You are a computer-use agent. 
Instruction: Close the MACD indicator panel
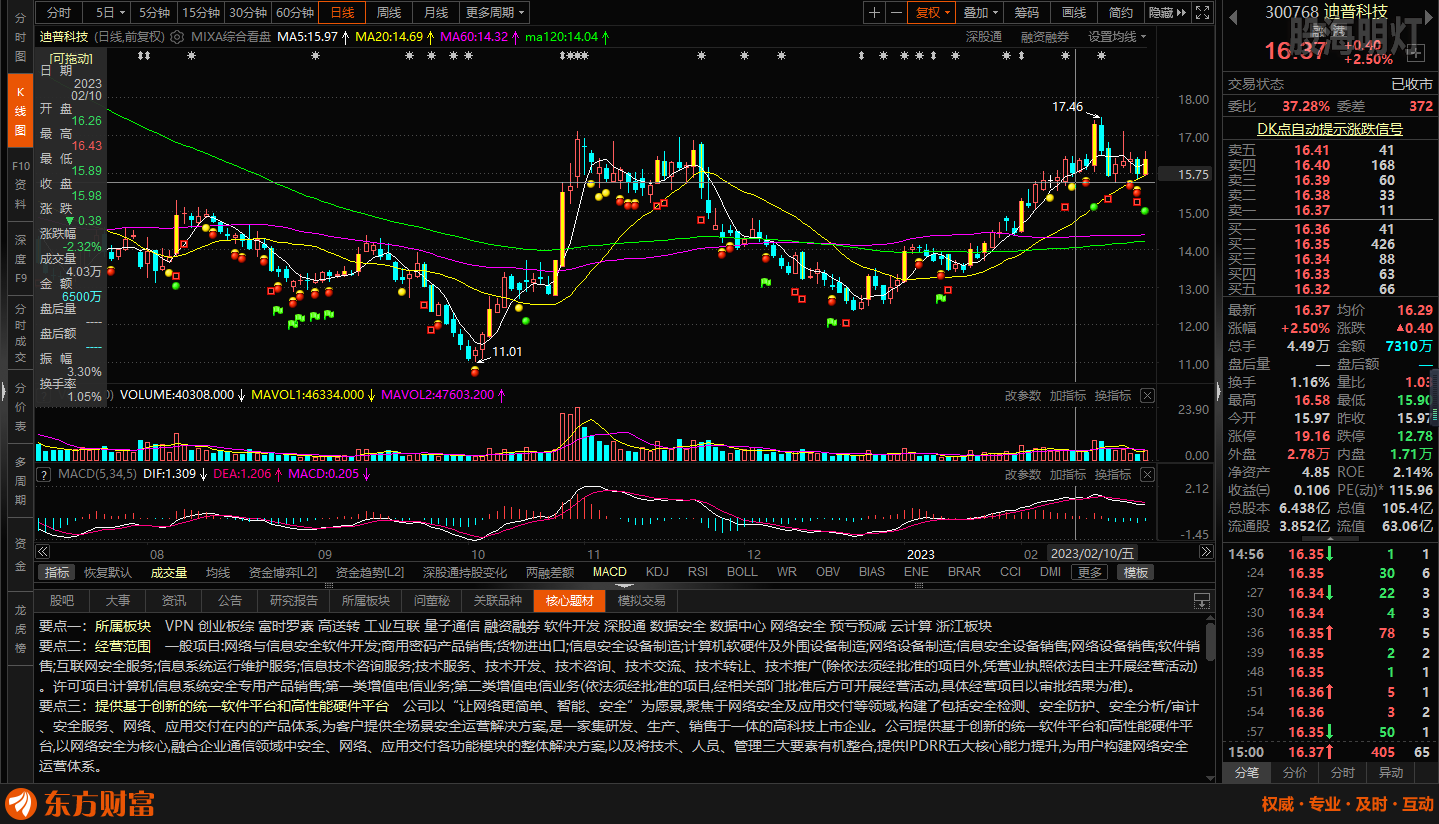1147,474
